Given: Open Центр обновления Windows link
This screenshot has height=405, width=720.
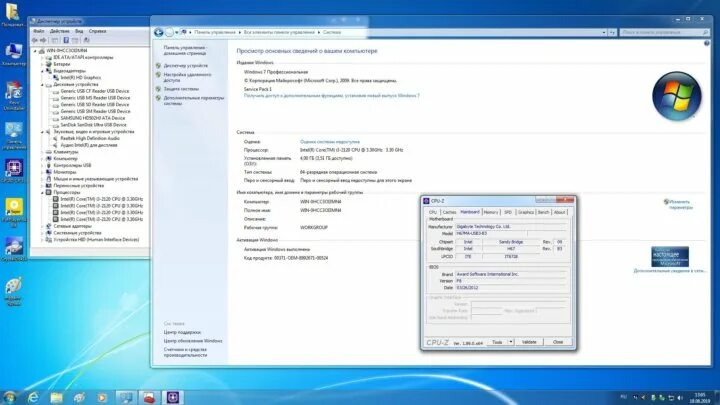Looking at the screenshot, I should [193, 341].
